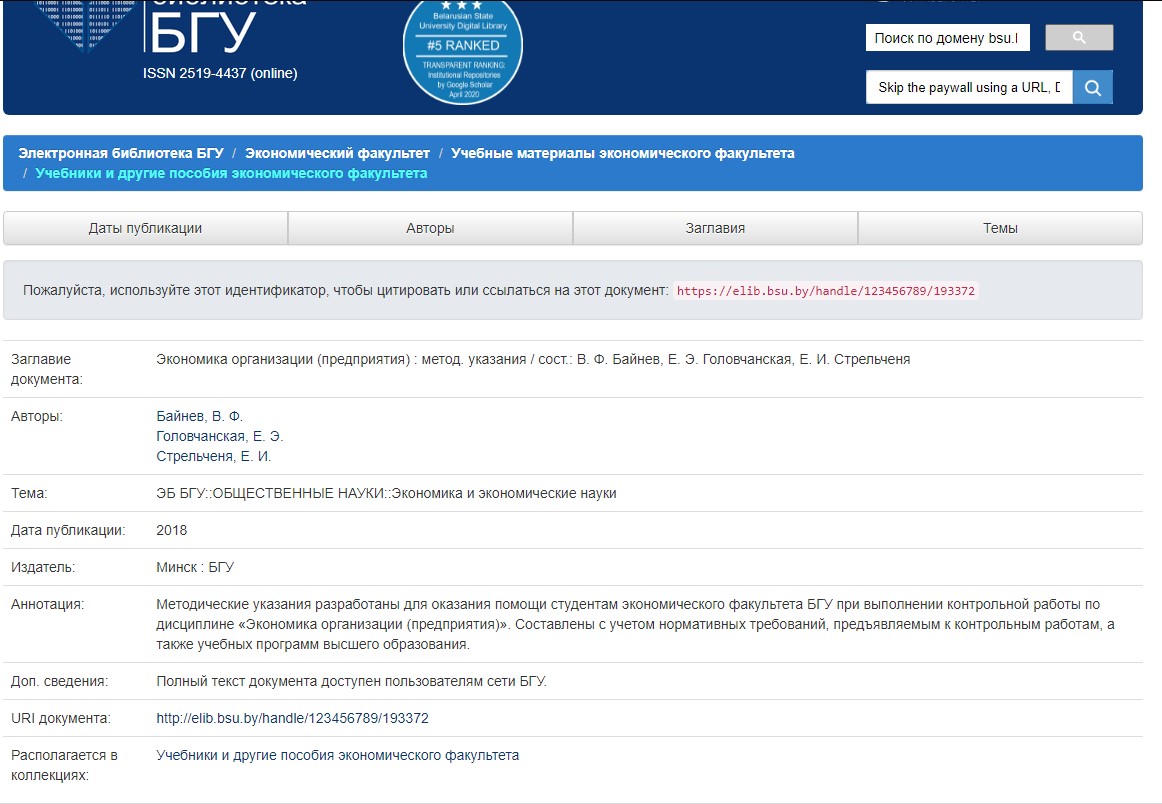Open the 'Темы' browse tab
The height and width of the screenshot is (804, 1162).
pyautogui.click(x=1000, y=228)
